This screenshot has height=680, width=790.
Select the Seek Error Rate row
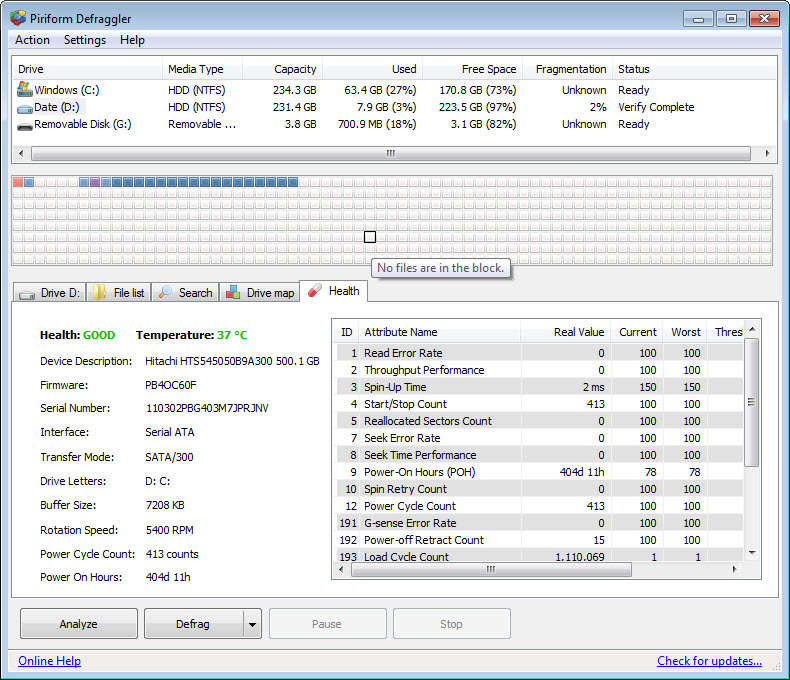pos(539,438)
